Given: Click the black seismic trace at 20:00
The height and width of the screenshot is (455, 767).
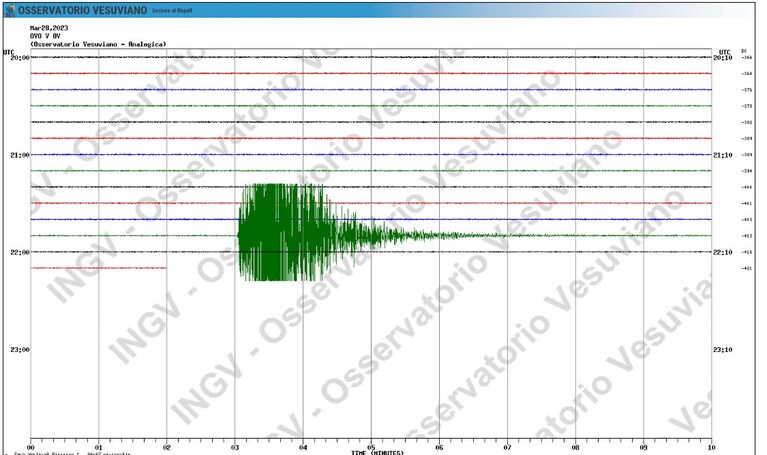Looking at the screenshot, I should [371, 57].
